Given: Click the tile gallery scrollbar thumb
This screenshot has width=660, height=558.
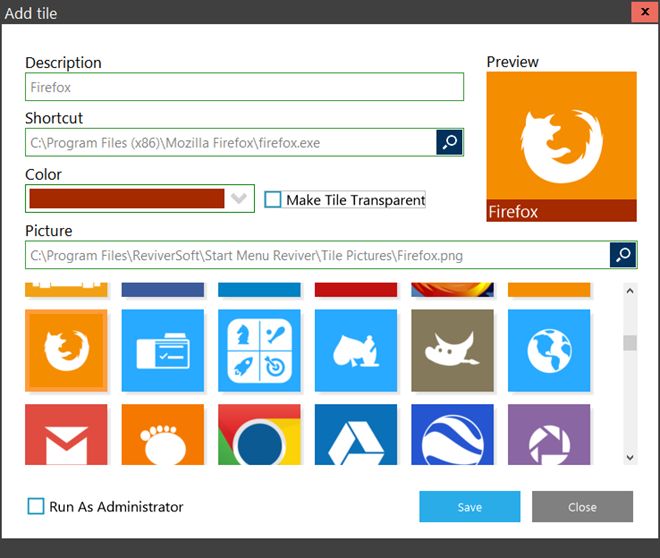Looking at the screenshot, I should pyautogui.click(x=630, y=343).
